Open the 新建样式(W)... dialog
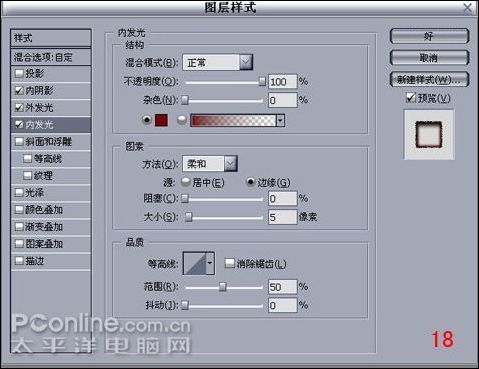This screenshot has height=369, width=479. click(x=429, y=80)
